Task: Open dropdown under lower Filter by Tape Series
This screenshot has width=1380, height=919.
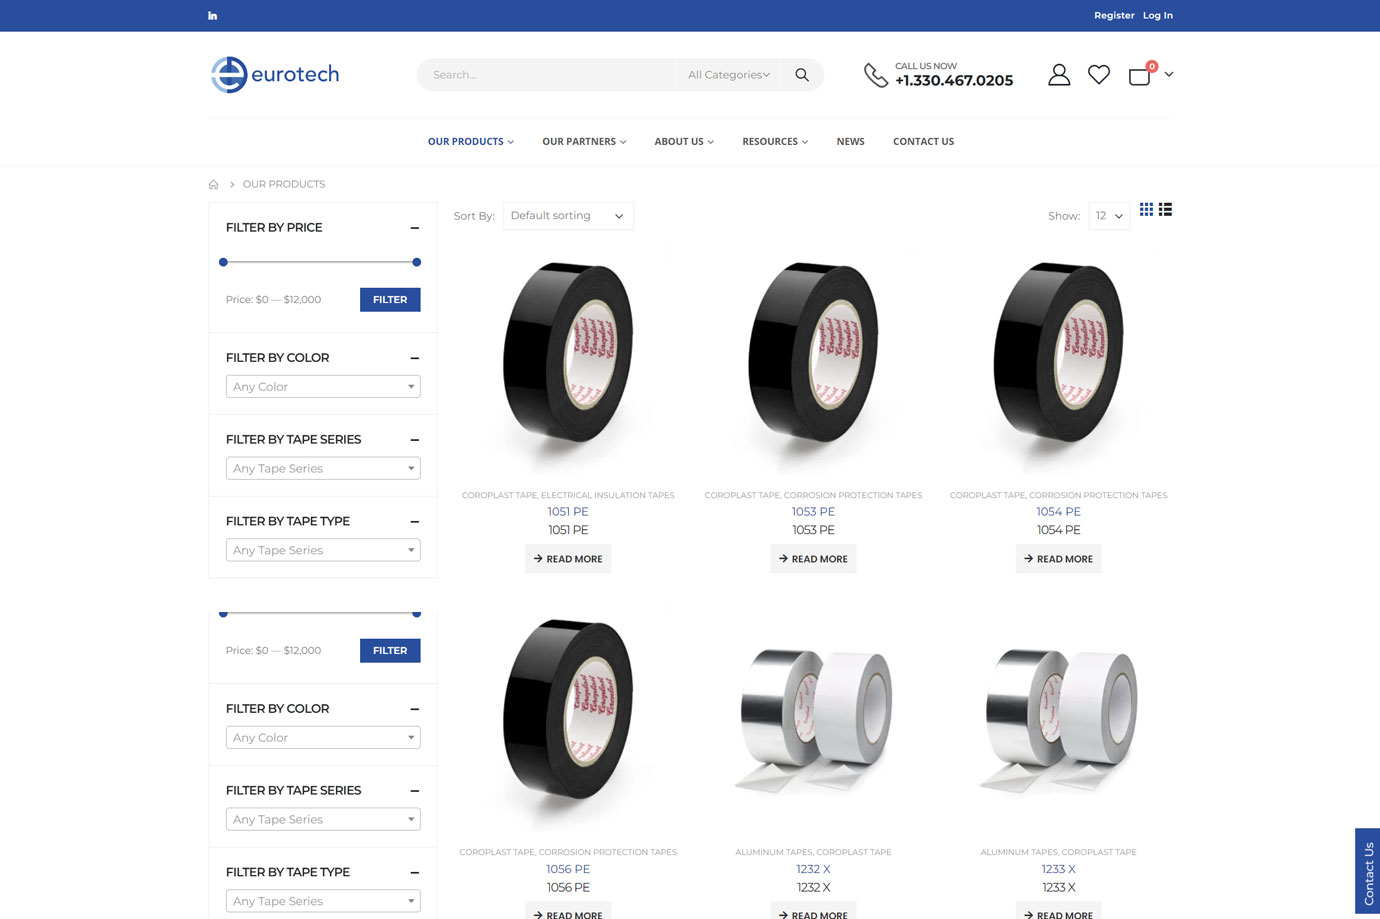Action: [323, 820]
